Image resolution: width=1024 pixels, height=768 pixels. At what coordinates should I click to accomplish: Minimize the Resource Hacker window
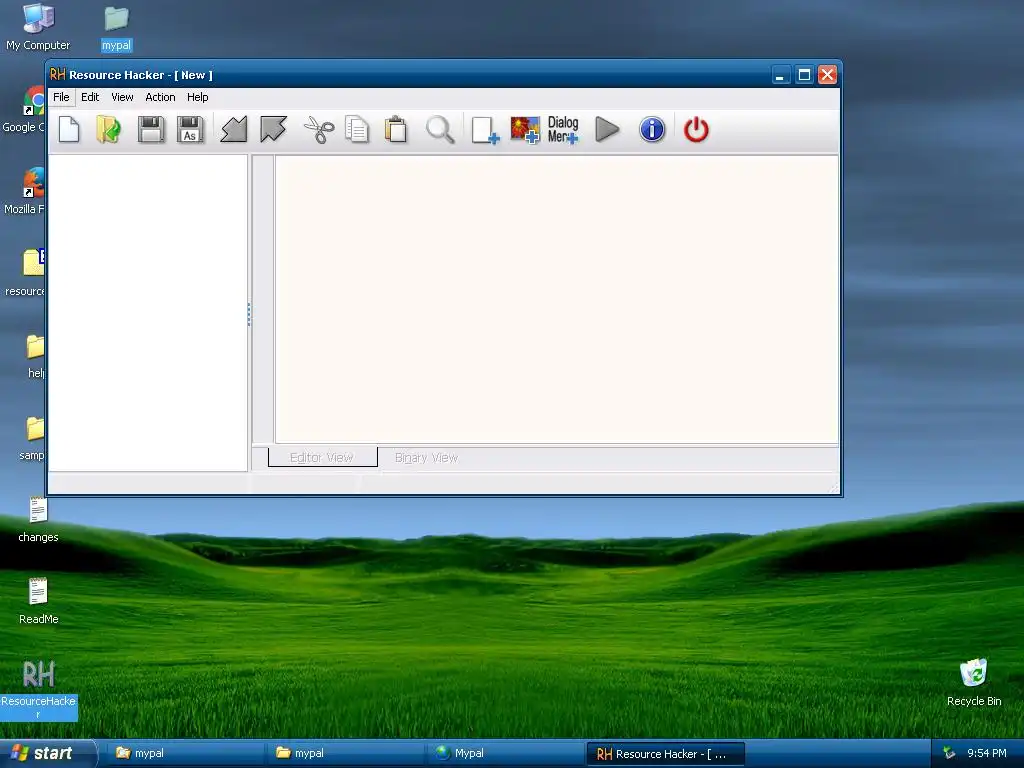[x=780, y=75]
